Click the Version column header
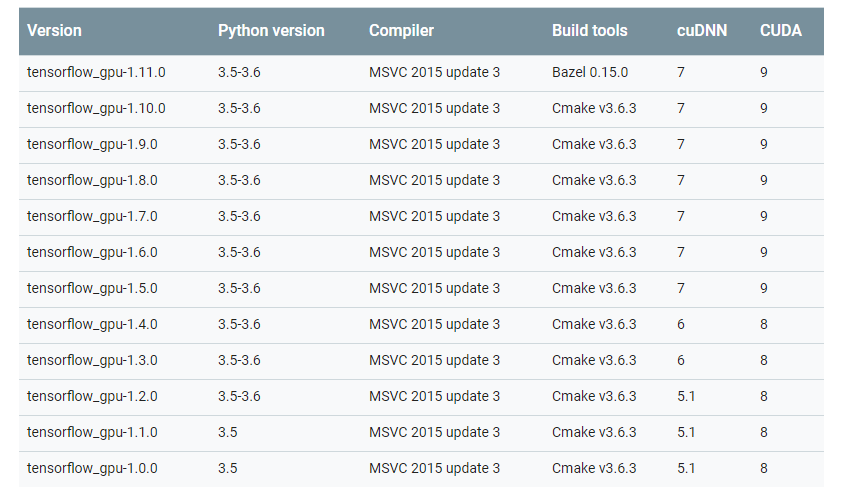 [x=53, y=31]
